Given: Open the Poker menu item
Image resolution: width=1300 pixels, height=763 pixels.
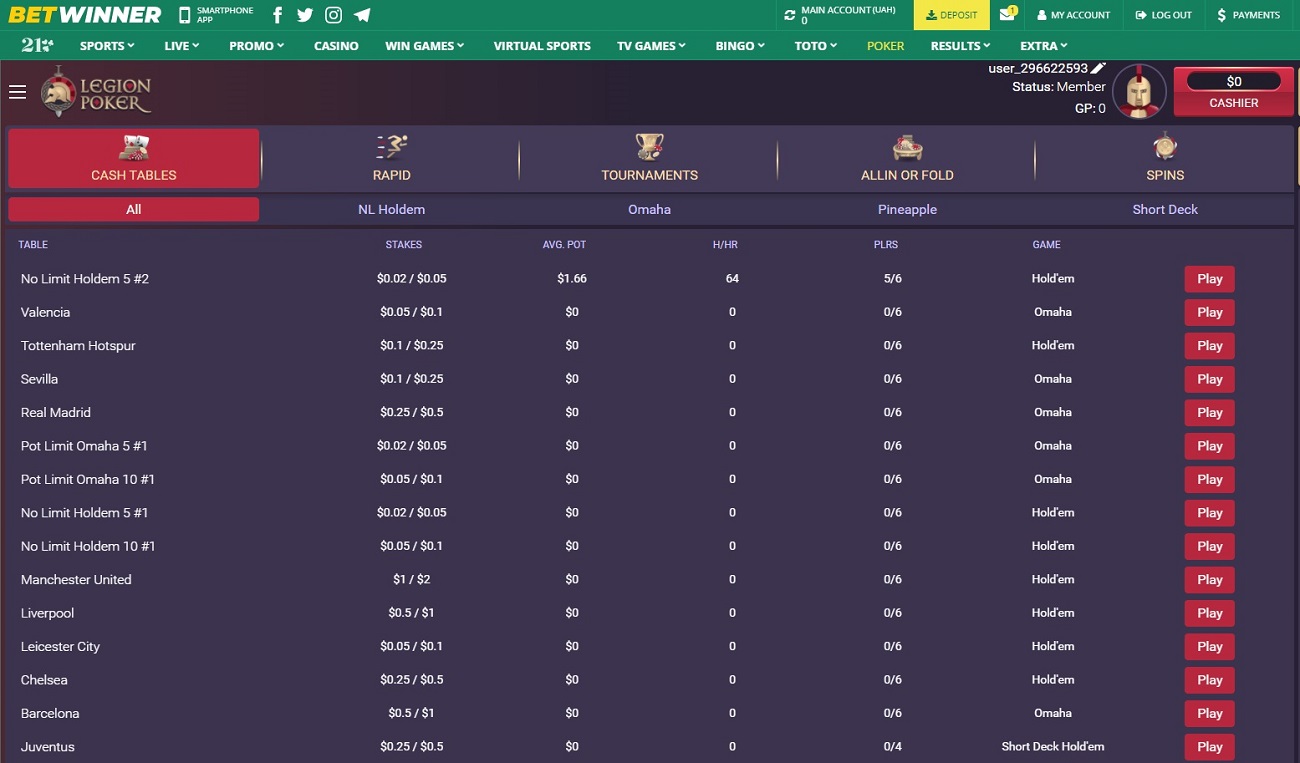Looking at the screenshot, I should [x=885, y=45].
